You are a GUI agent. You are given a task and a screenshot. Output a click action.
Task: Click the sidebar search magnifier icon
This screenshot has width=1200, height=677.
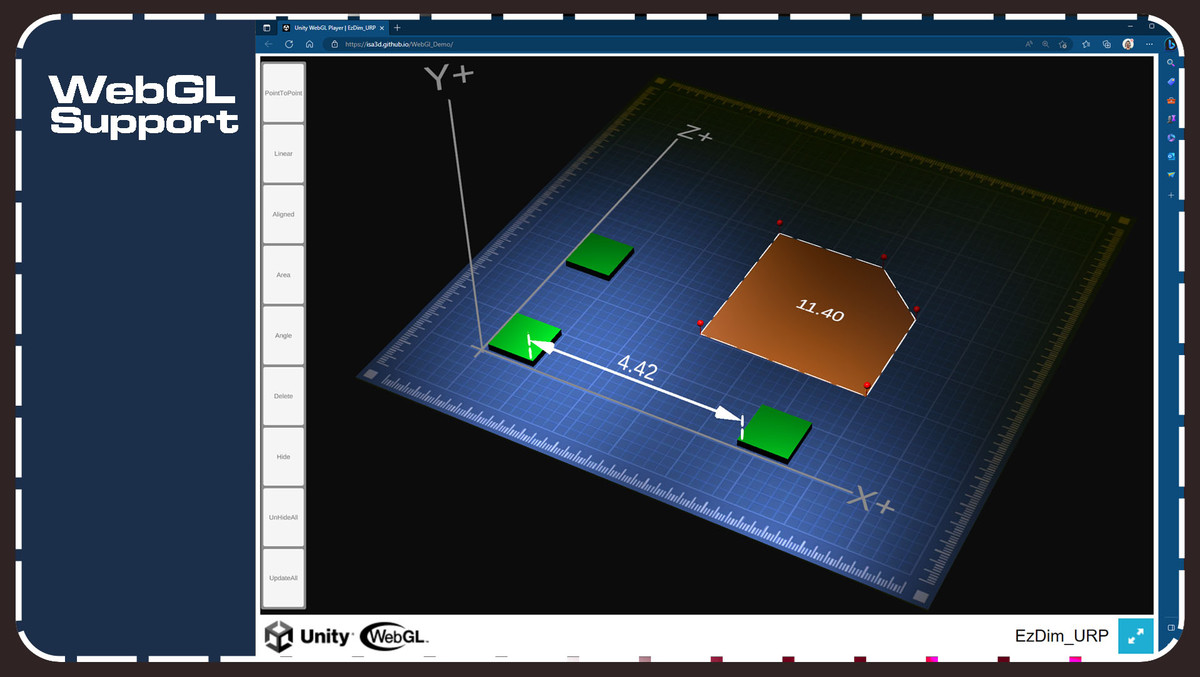point(1172,63)
